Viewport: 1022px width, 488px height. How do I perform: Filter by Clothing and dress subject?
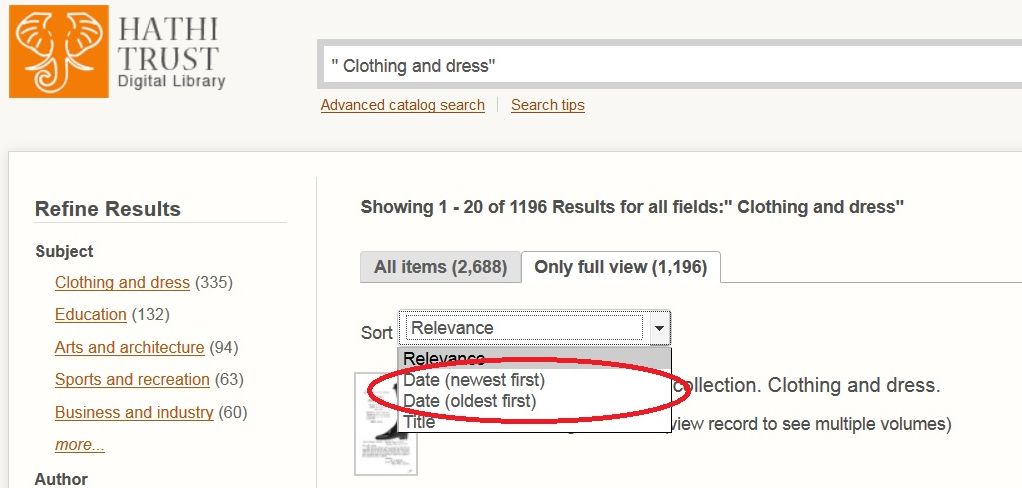click(122, 282)
